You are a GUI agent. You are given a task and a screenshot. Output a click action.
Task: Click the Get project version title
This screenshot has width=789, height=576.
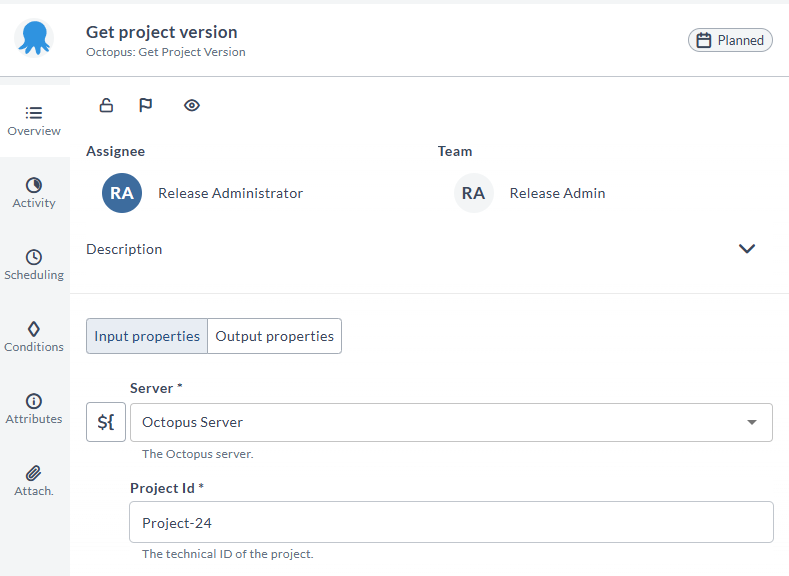click(162, 32)
